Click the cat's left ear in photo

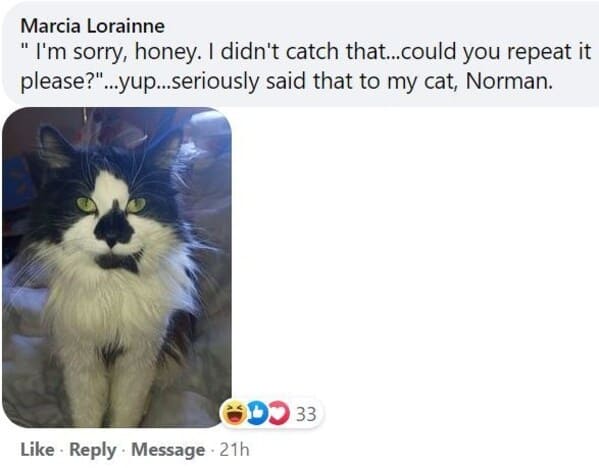tap(57, 147)
